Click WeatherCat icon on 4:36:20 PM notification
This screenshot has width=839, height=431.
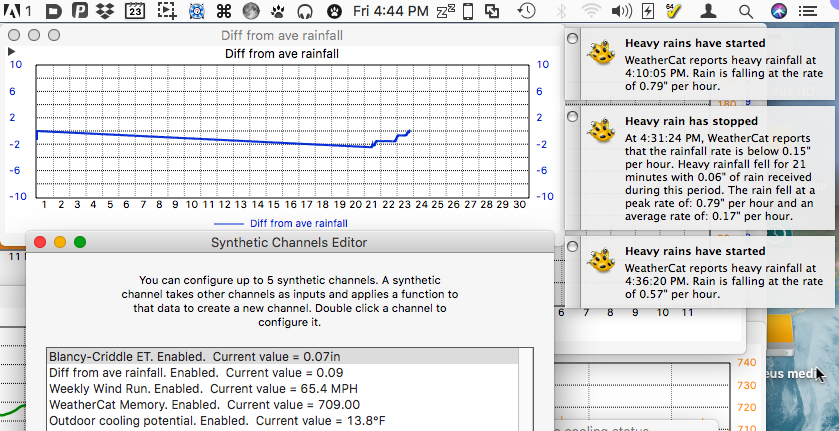[601, 260]
